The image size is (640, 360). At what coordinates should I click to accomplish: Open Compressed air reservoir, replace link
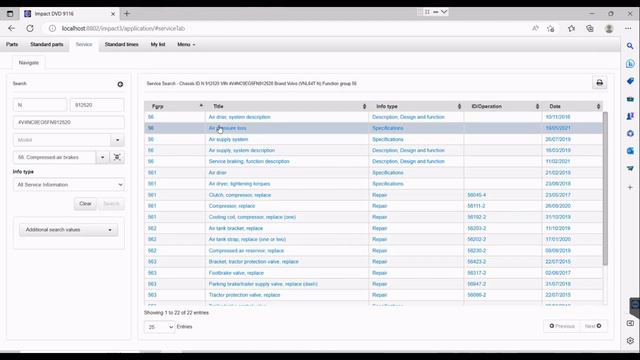pyautogui.click(x=246, y=251)
